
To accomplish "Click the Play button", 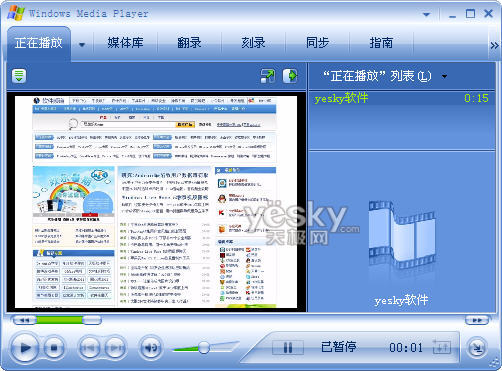I will 24,348.
